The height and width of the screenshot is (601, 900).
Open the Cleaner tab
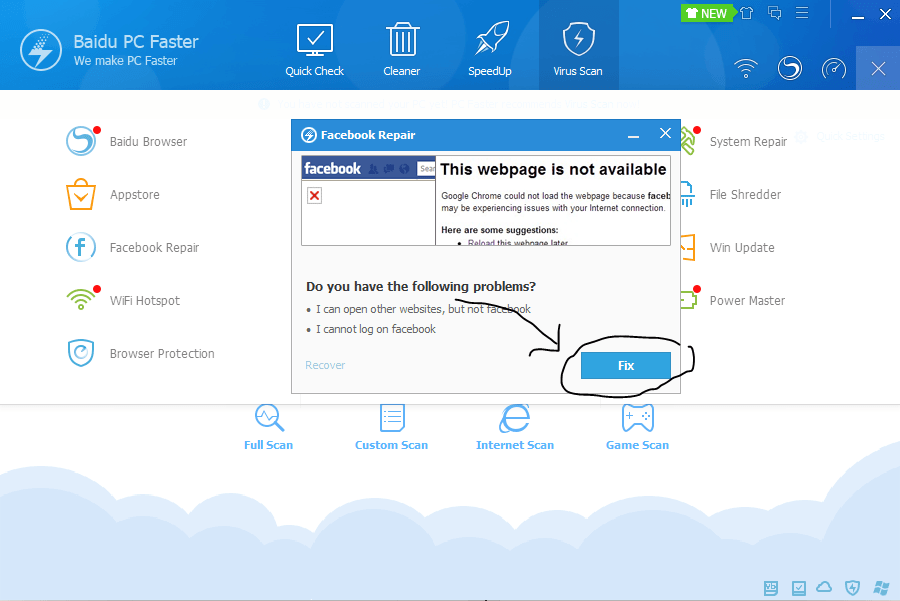point(402,51)
